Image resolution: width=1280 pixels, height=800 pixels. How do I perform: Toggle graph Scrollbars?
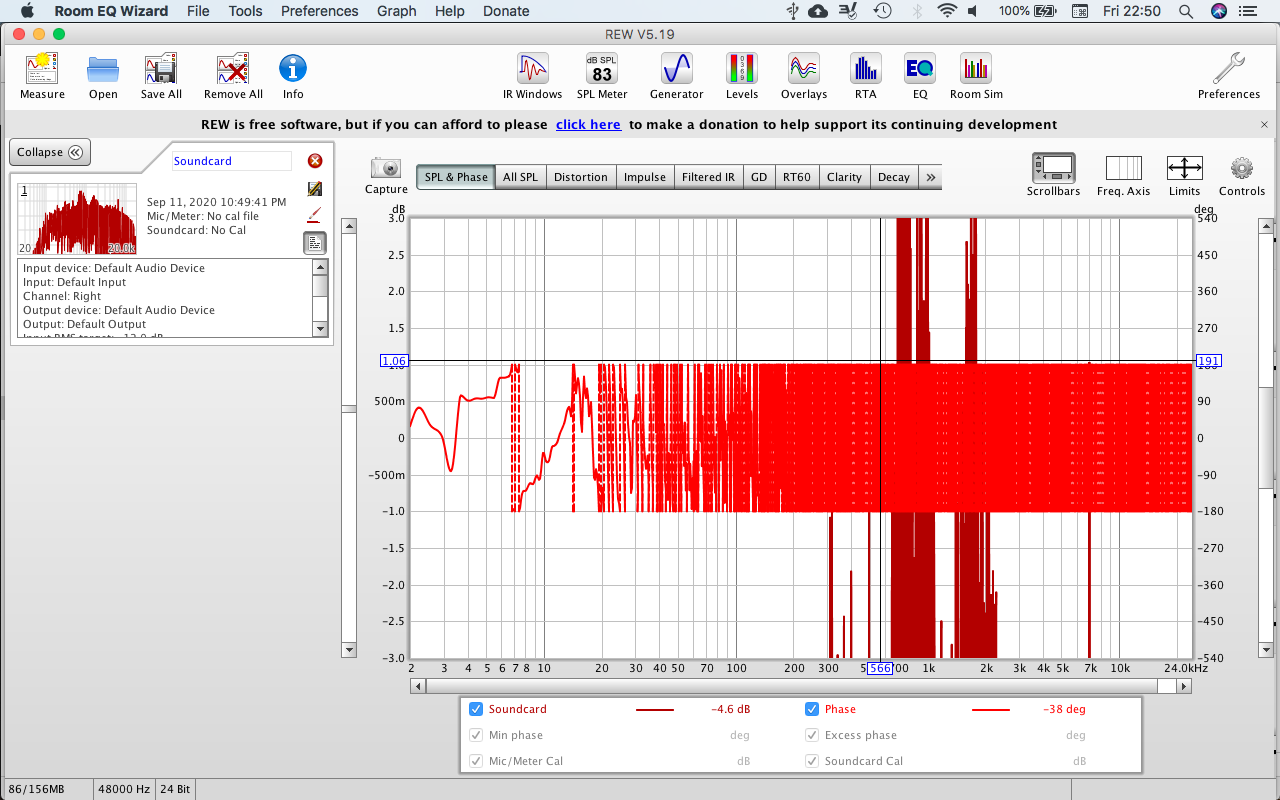click(1053, 175)
